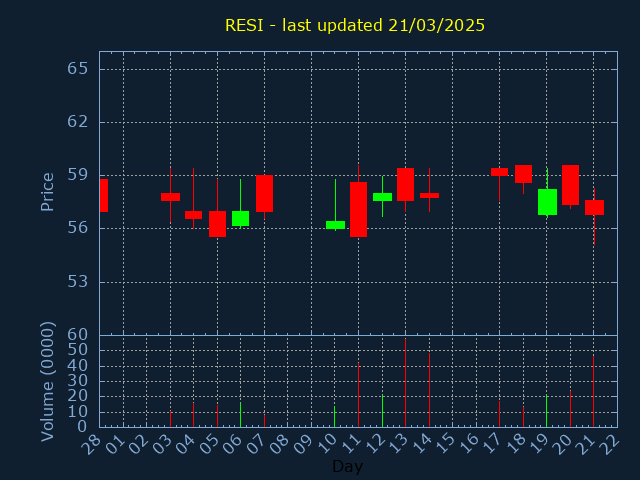640x480 pixels.
Task: Click the green volume bar for day 06
Action: click(x=240, y=415)
